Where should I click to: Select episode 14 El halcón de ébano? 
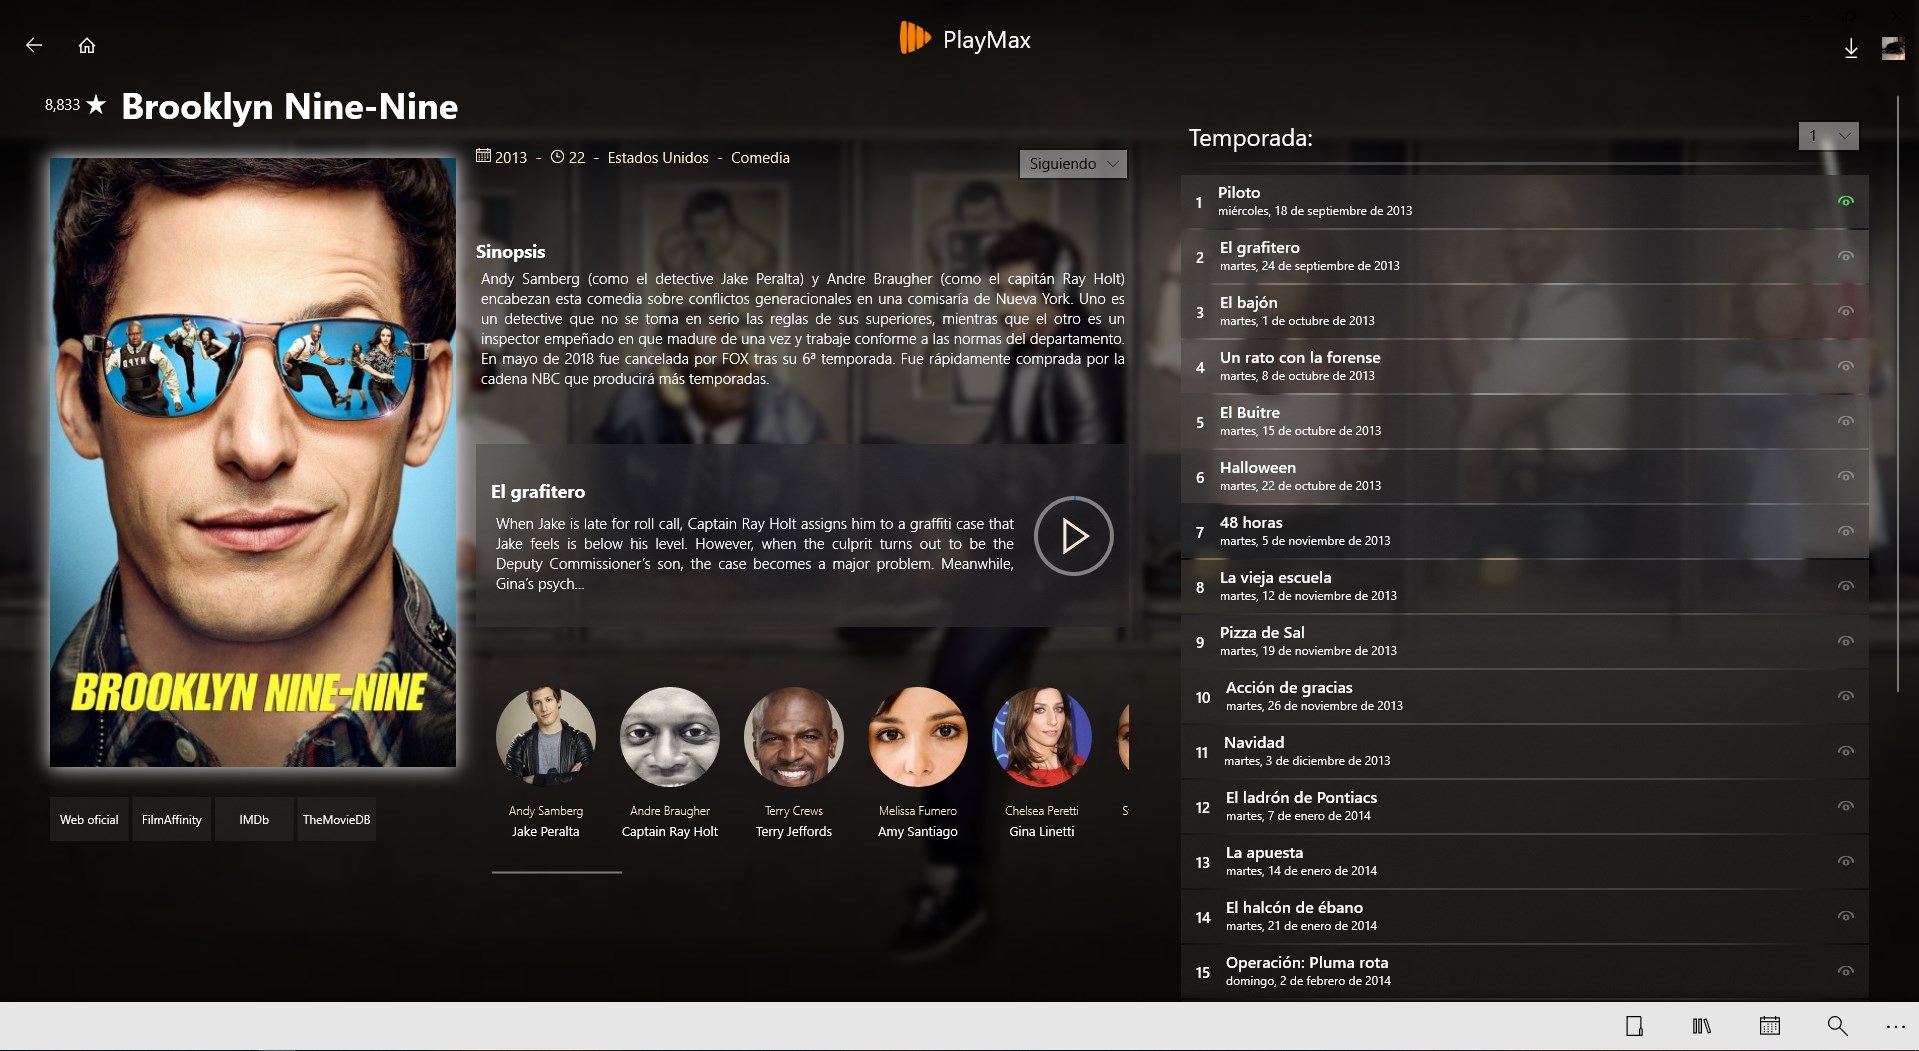pos(1525,917)
